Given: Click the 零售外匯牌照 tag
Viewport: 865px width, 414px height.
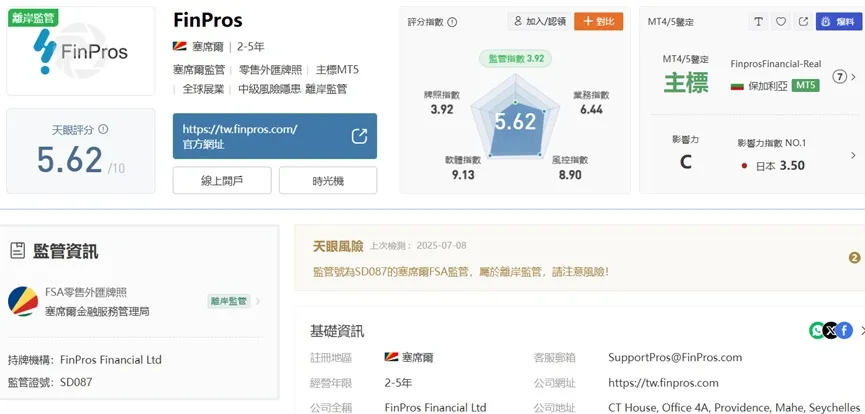Looking at the screenshot, I should pos(270,70).
